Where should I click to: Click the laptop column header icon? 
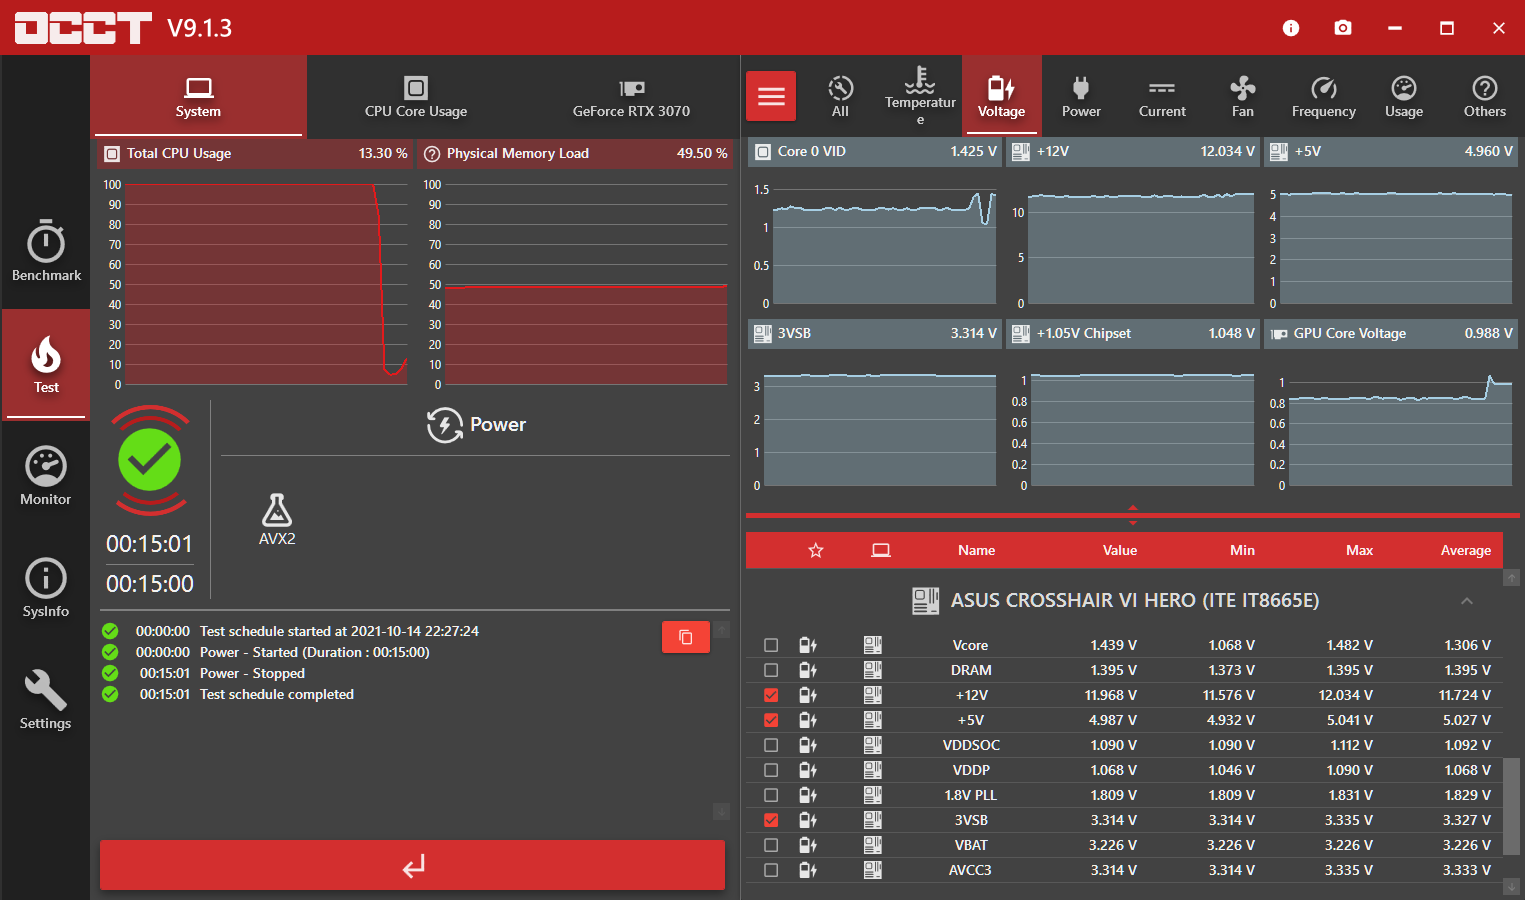tap(881, 550)
